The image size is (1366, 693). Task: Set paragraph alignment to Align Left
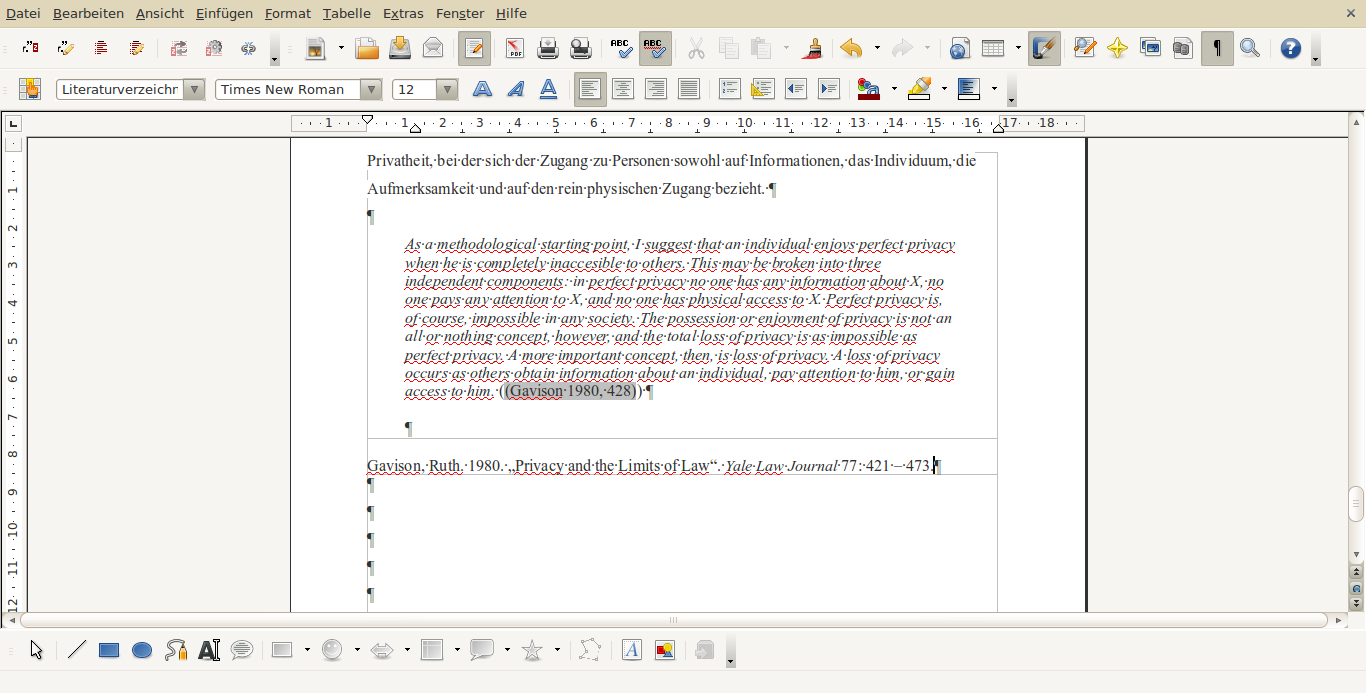pos(590,89)
